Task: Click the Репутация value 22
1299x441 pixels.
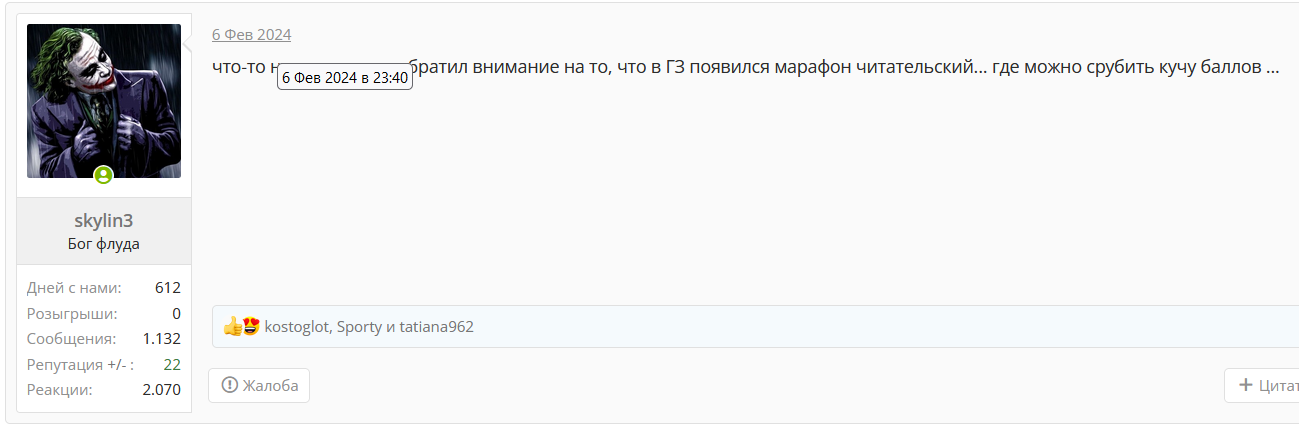Action: click(172, 365)
